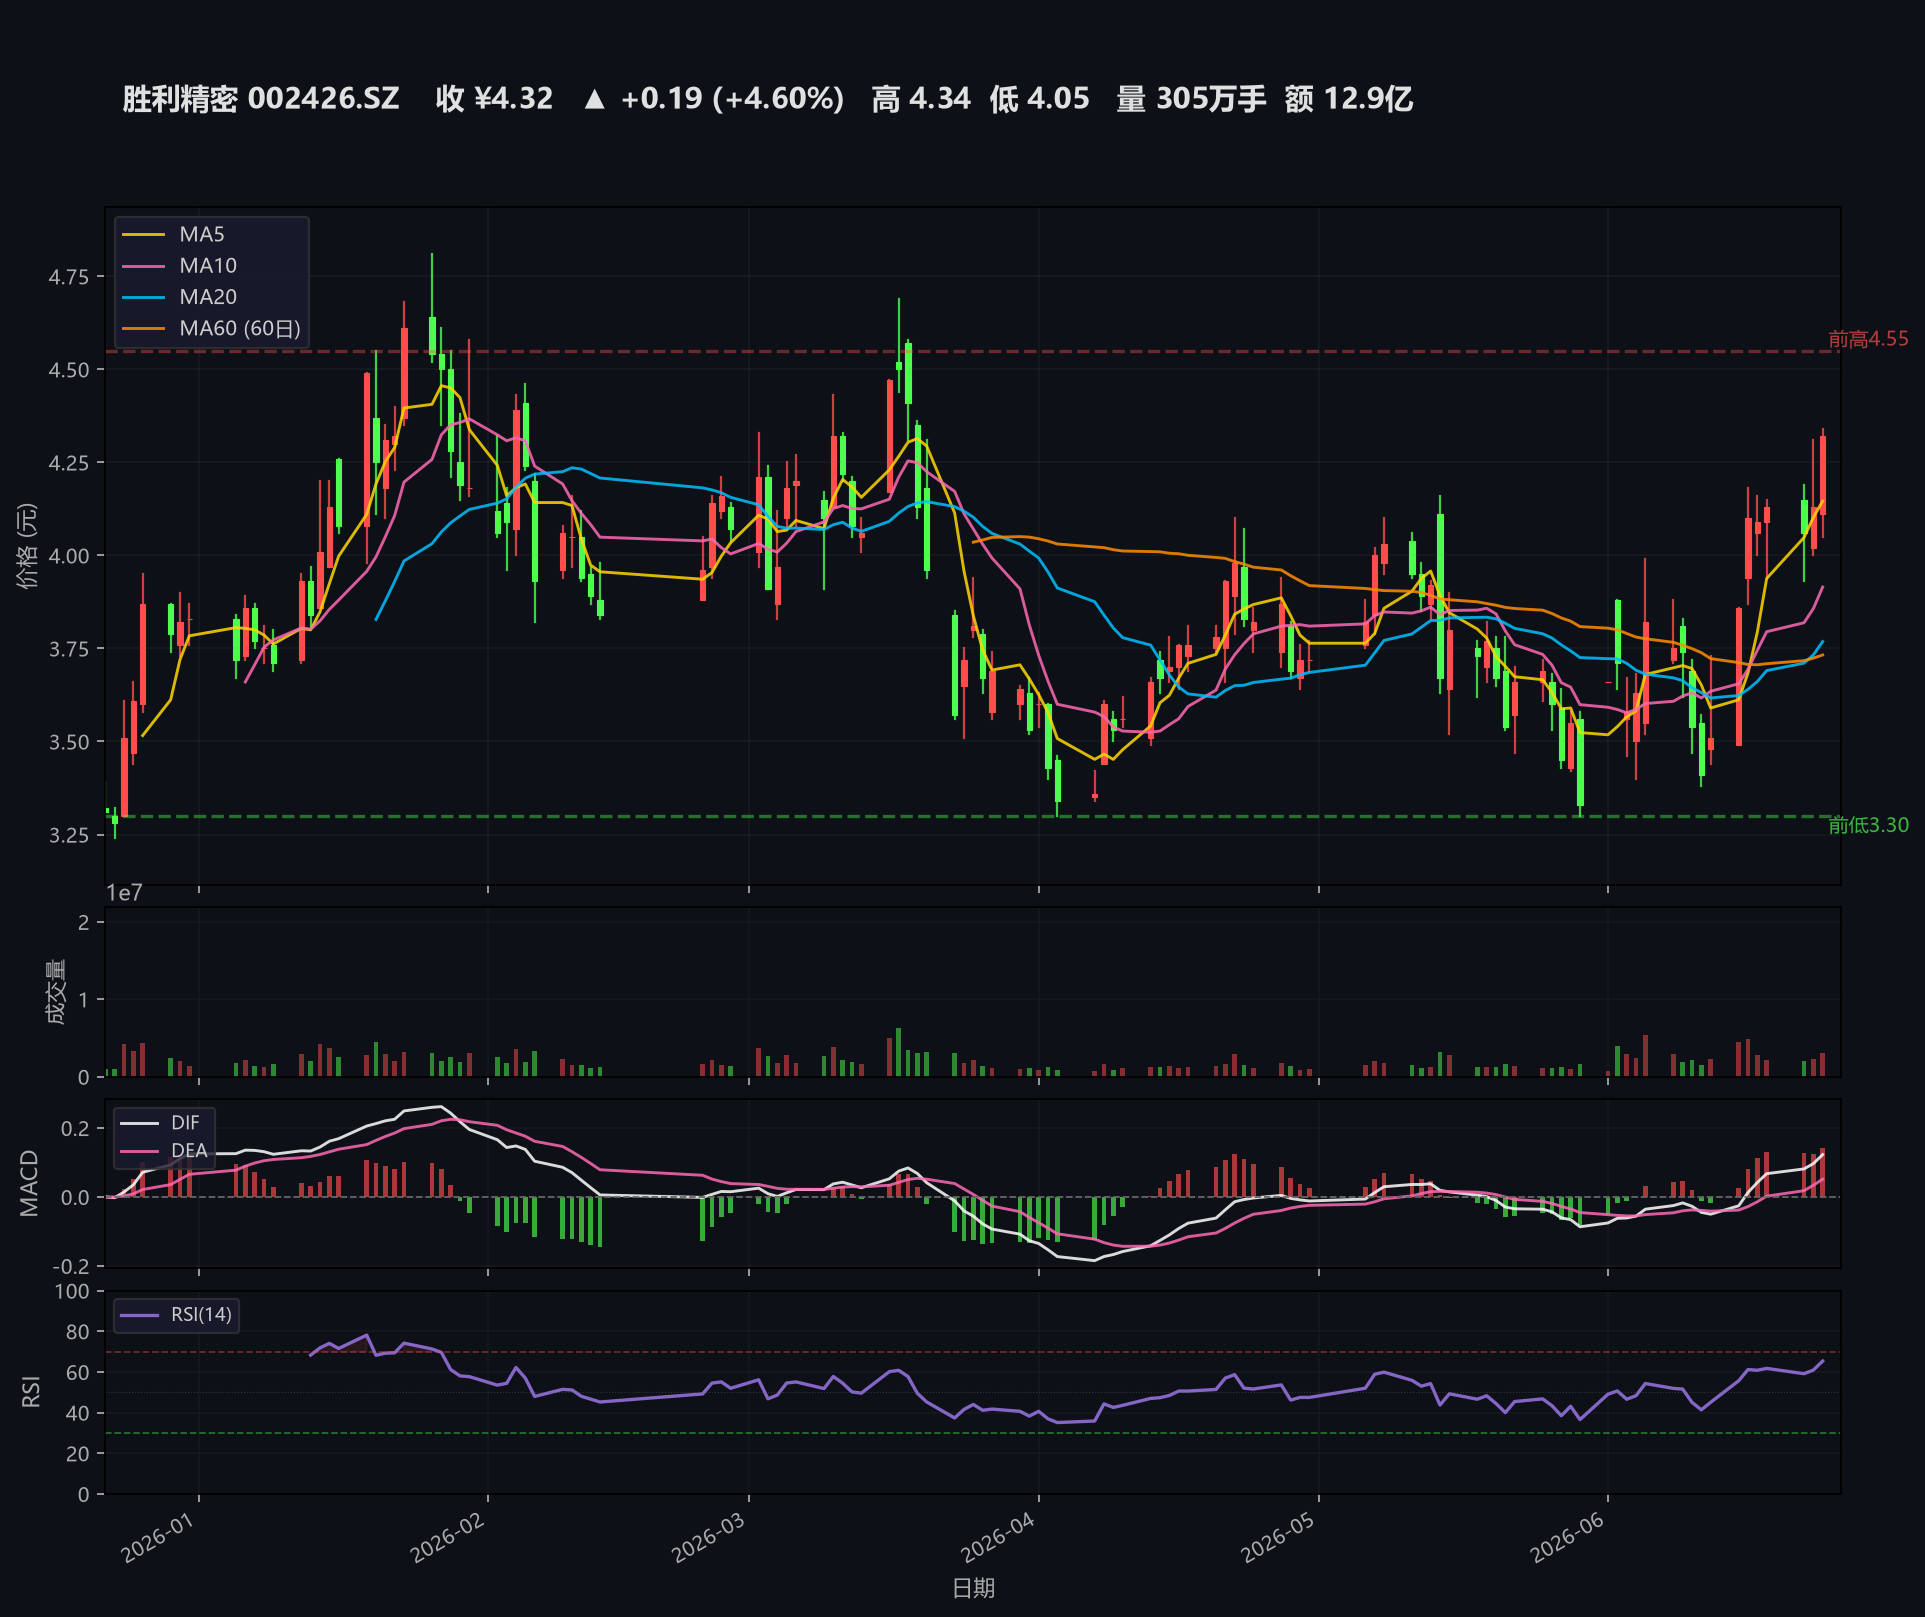Click the MACD axis label
The image size is (1925, 1617).
coord(29,1183)
